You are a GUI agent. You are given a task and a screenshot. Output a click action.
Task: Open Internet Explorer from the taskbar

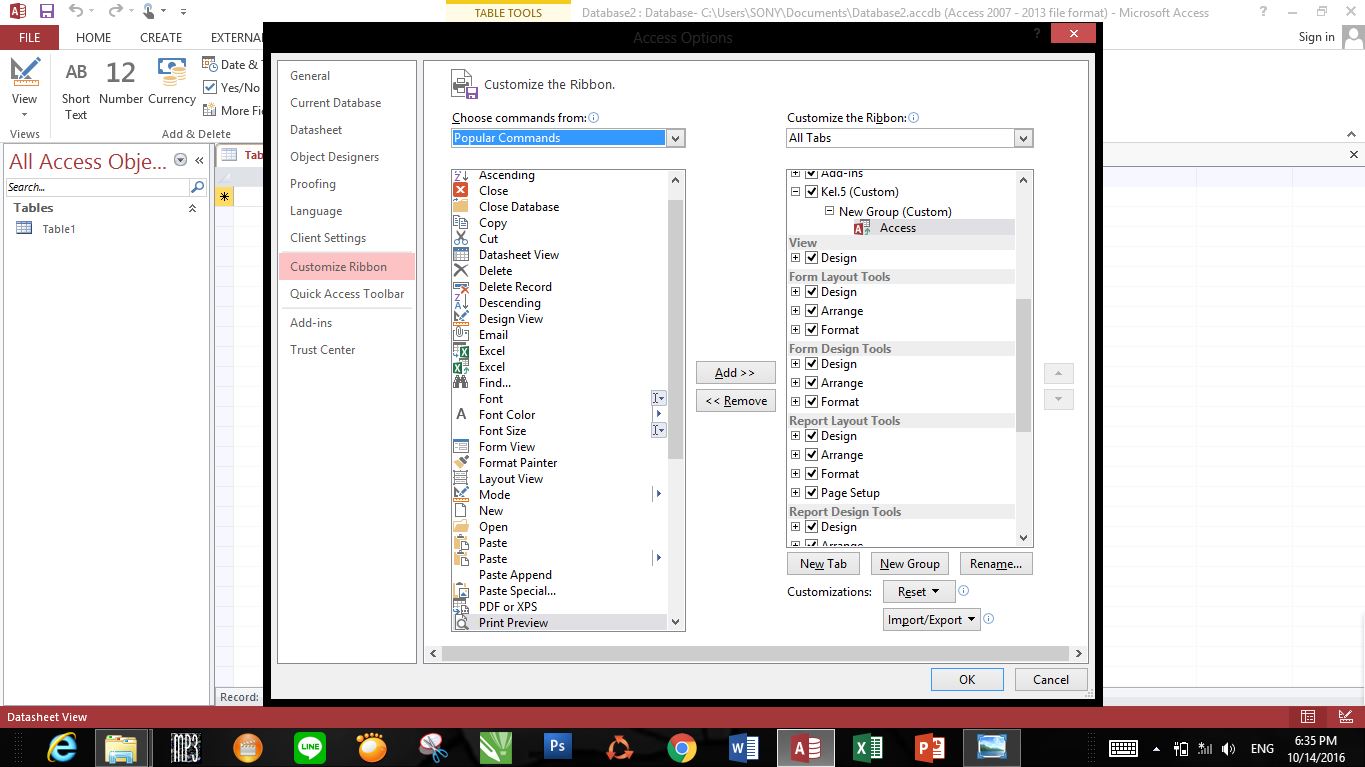62,747
